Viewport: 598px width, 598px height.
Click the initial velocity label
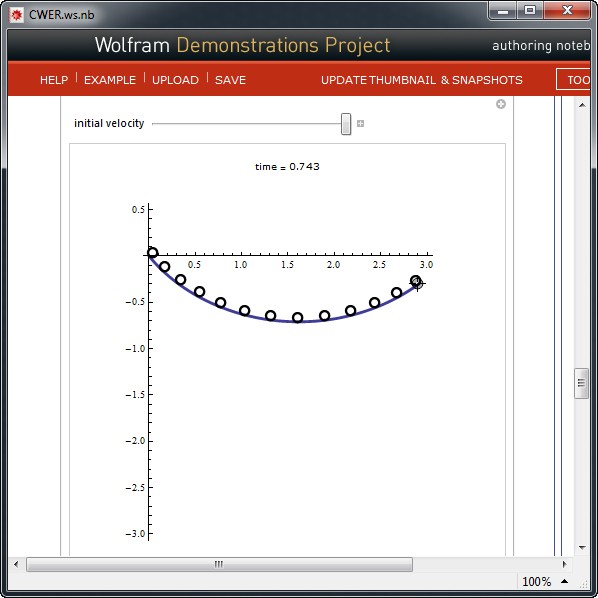[x=109, y=123]
